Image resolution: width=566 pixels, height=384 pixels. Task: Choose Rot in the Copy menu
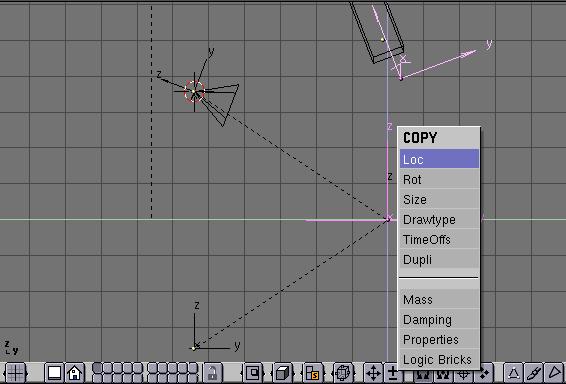tap(439, 179)
